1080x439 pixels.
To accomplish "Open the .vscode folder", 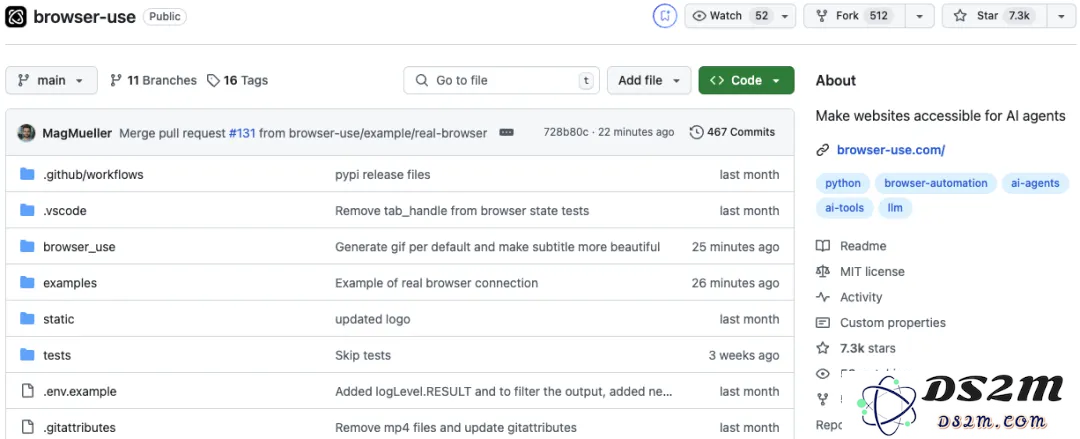I will pyautogui.click(x=65, y=211).
